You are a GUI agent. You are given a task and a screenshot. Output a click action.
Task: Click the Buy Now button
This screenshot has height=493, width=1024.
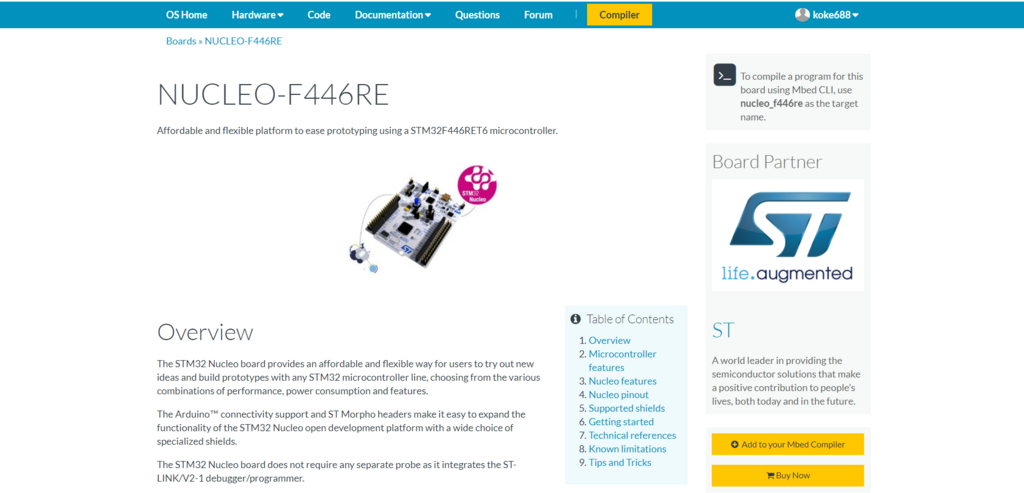click(x=788, y=475)
